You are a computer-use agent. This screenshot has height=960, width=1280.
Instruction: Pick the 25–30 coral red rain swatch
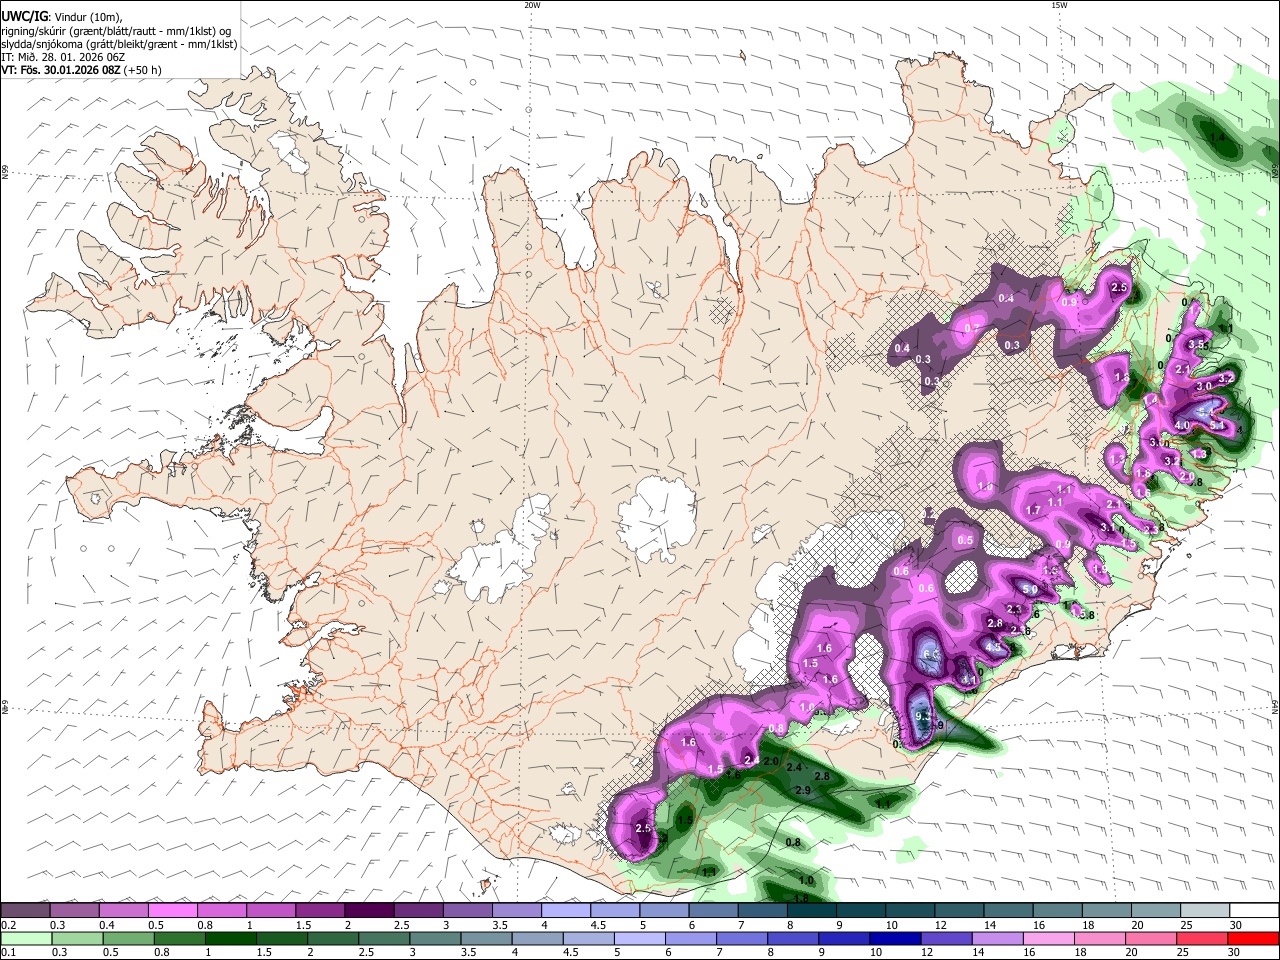tap(1202, 938)
